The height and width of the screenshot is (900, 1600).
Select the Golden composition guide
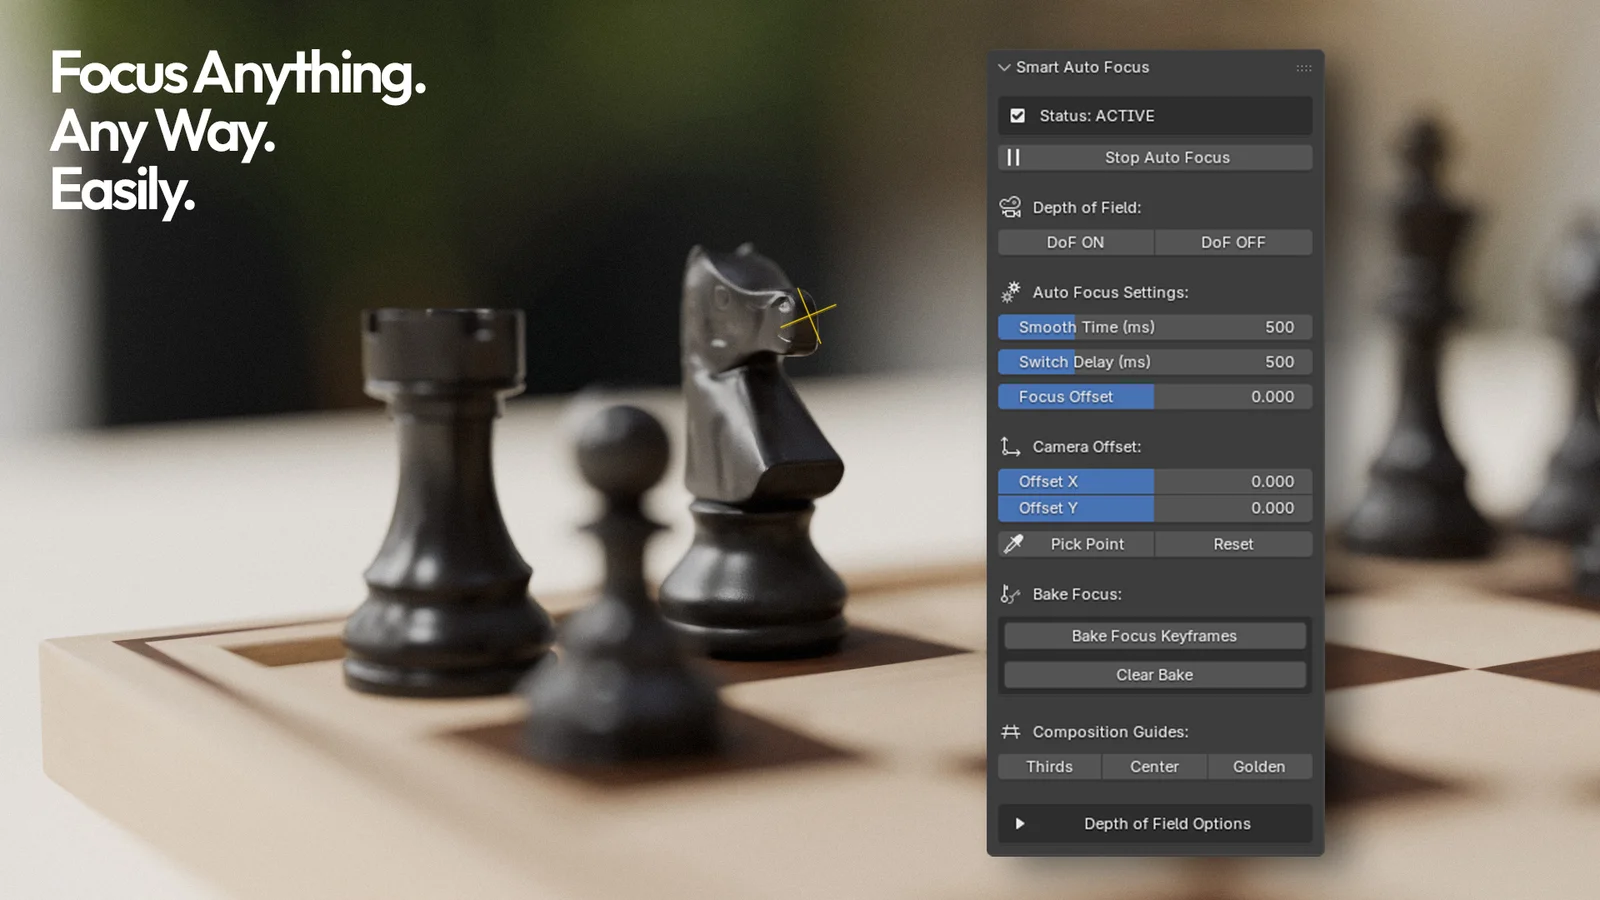(1260, 766)
